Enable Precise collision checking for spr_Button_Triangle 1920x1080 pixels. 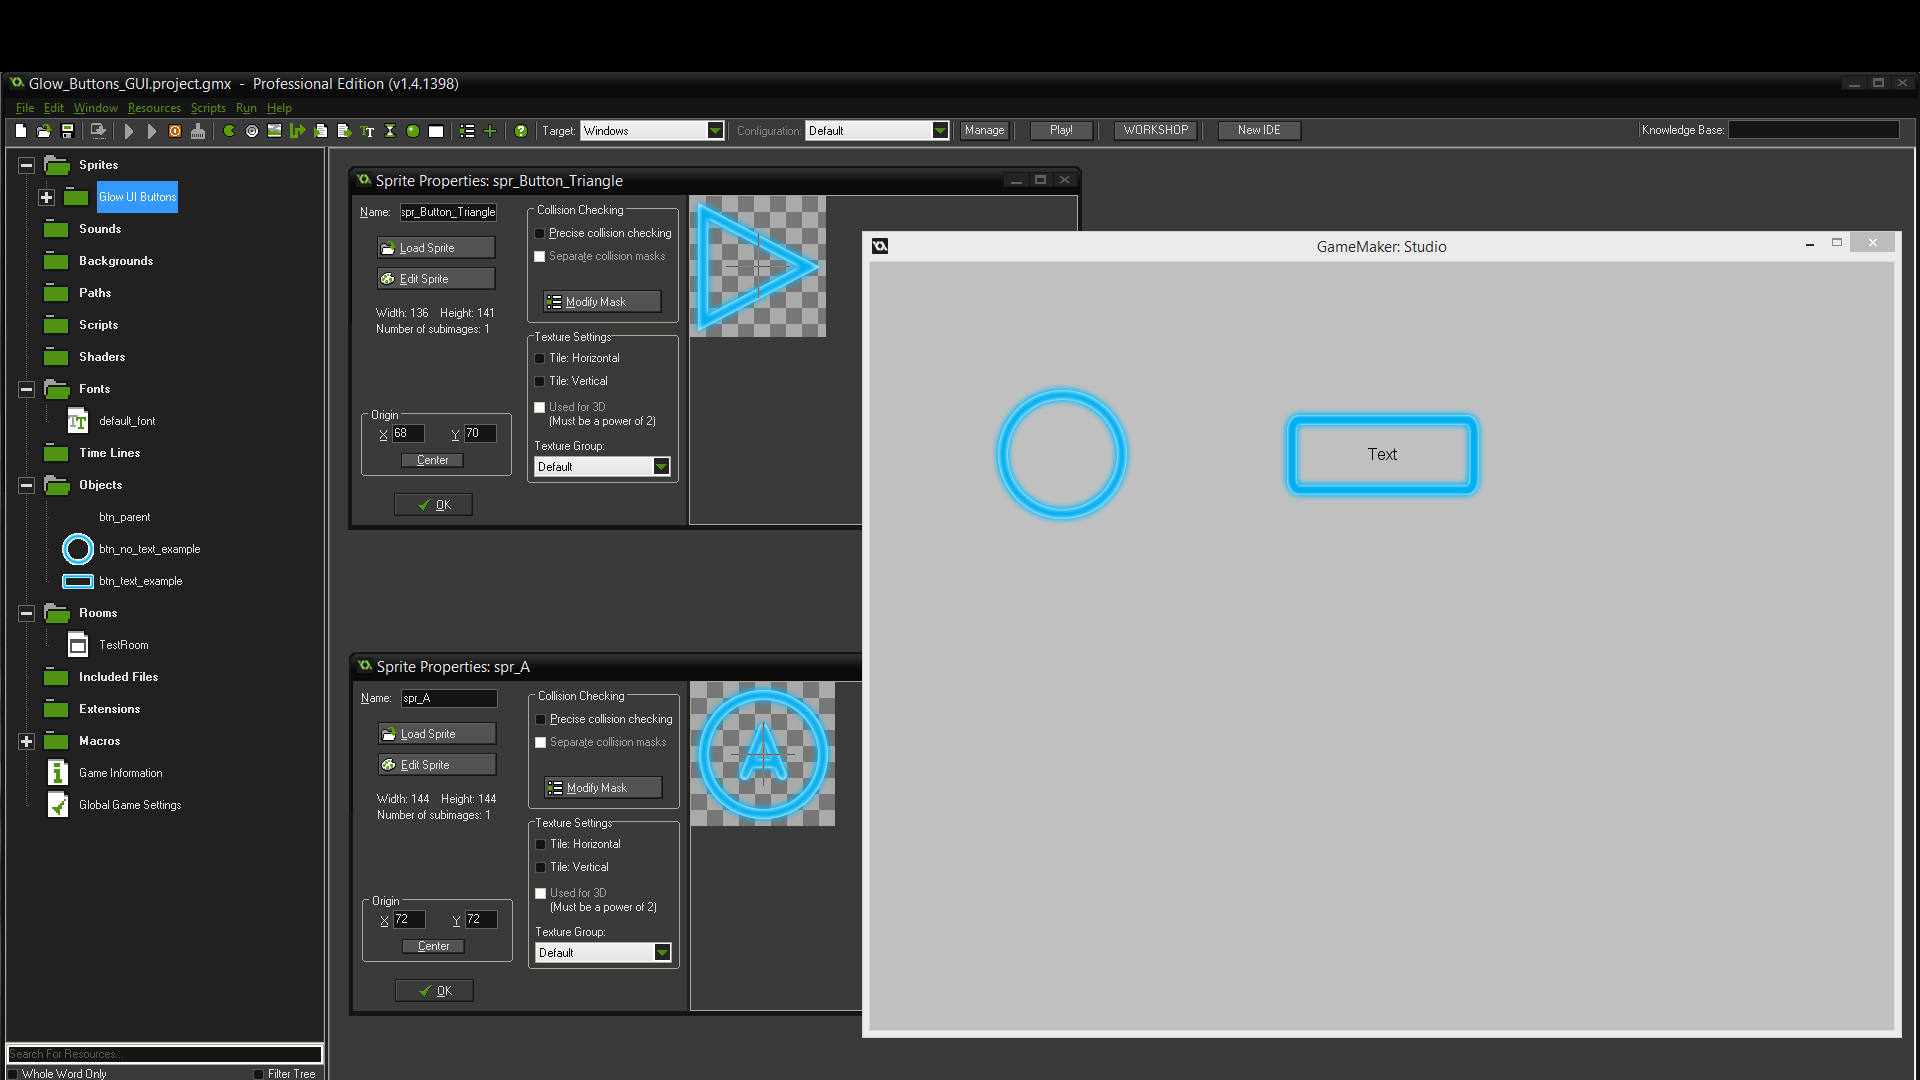click(540, 233)
